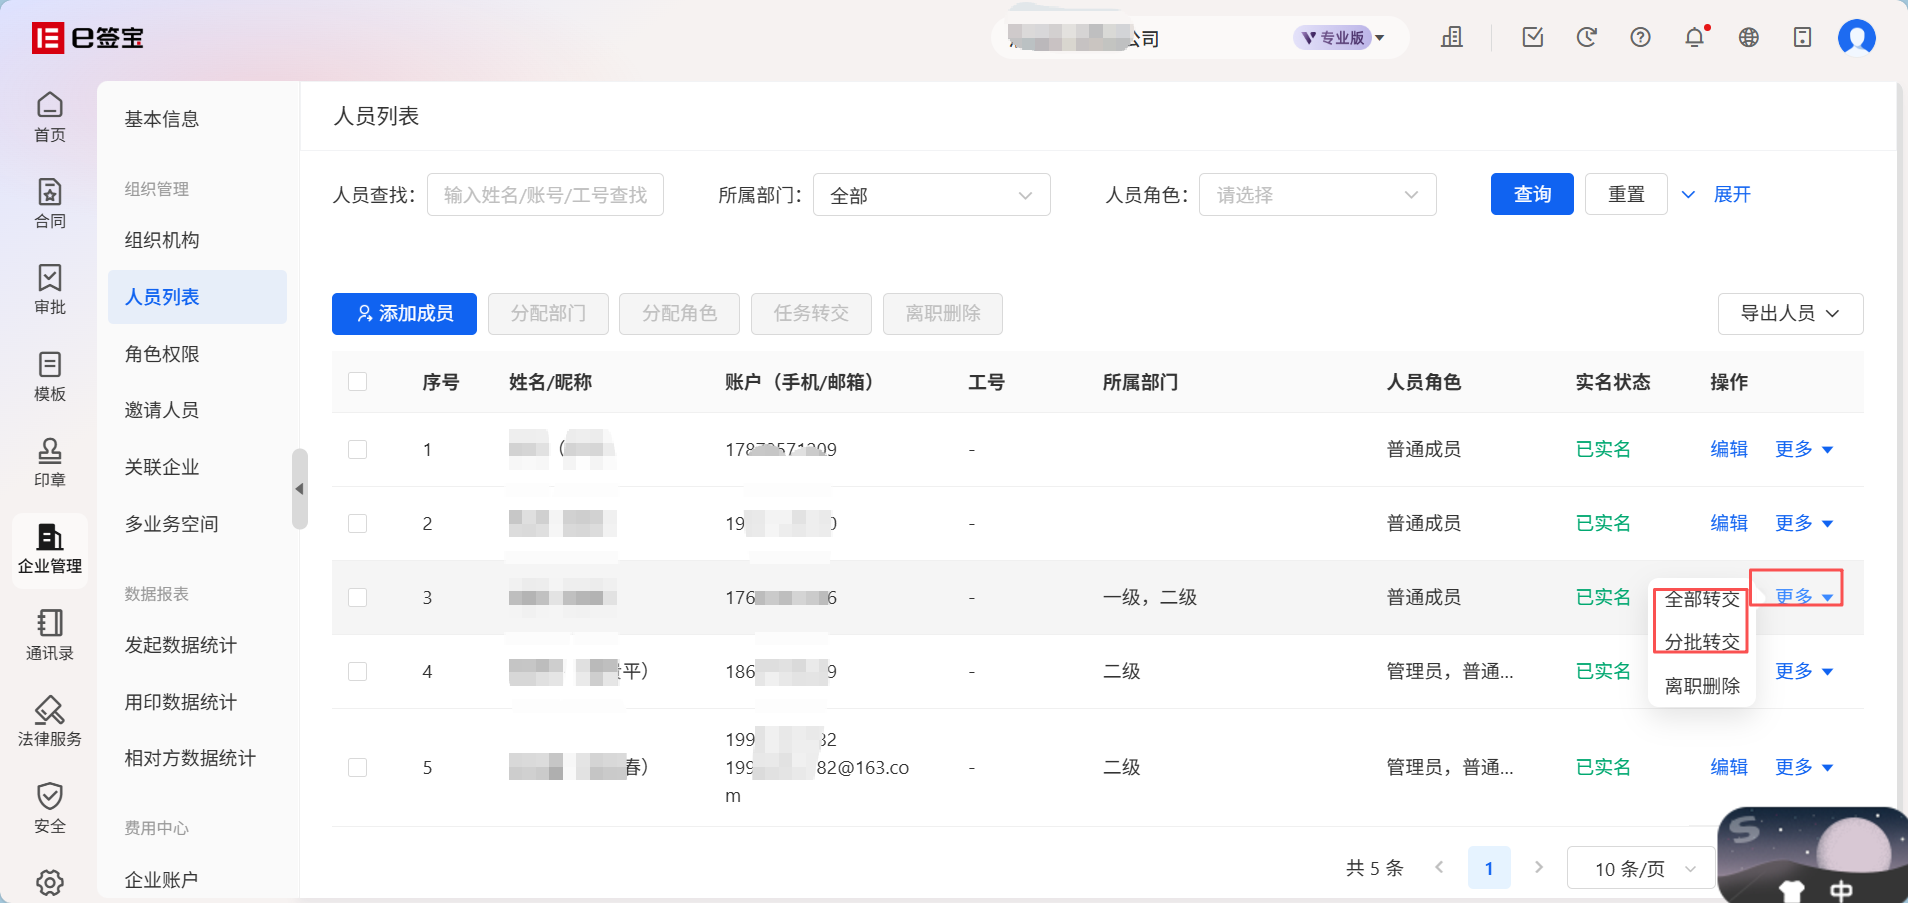
Task: Open 组织机构 in side menu
Action: coord(162,240)
